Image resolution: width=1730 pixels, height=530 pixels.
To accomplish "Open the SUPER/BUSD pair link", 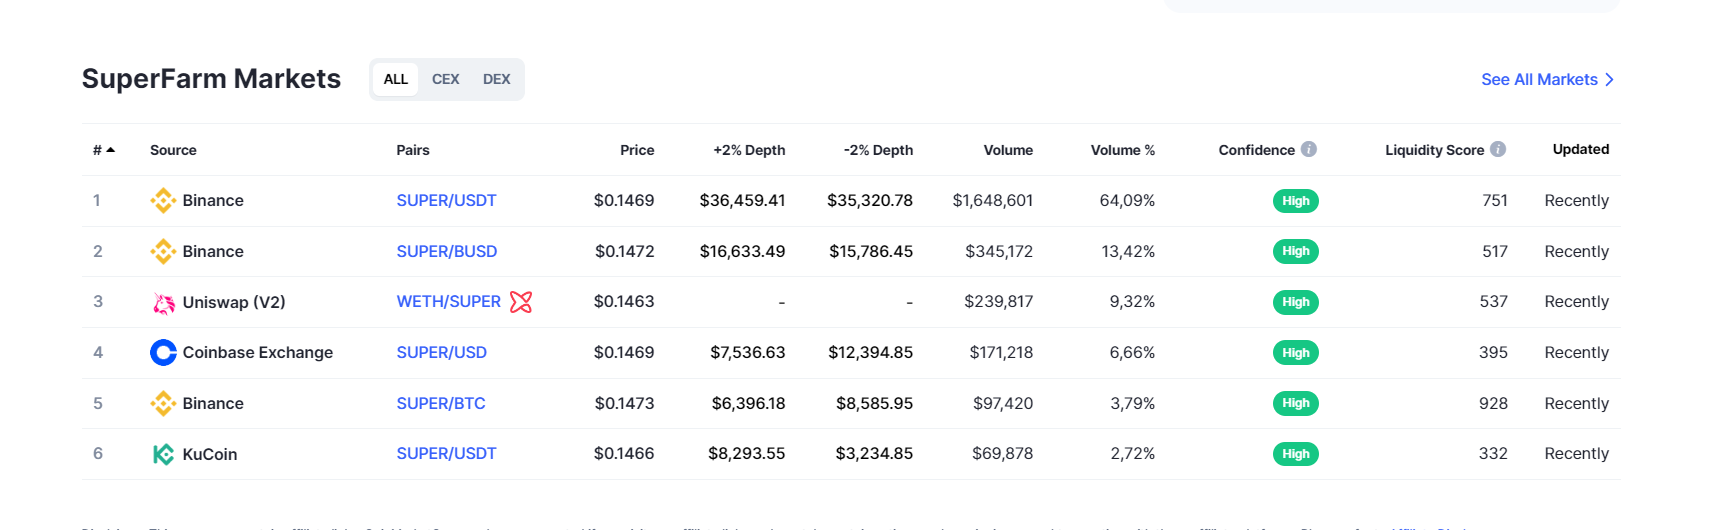I will point(447,252).
